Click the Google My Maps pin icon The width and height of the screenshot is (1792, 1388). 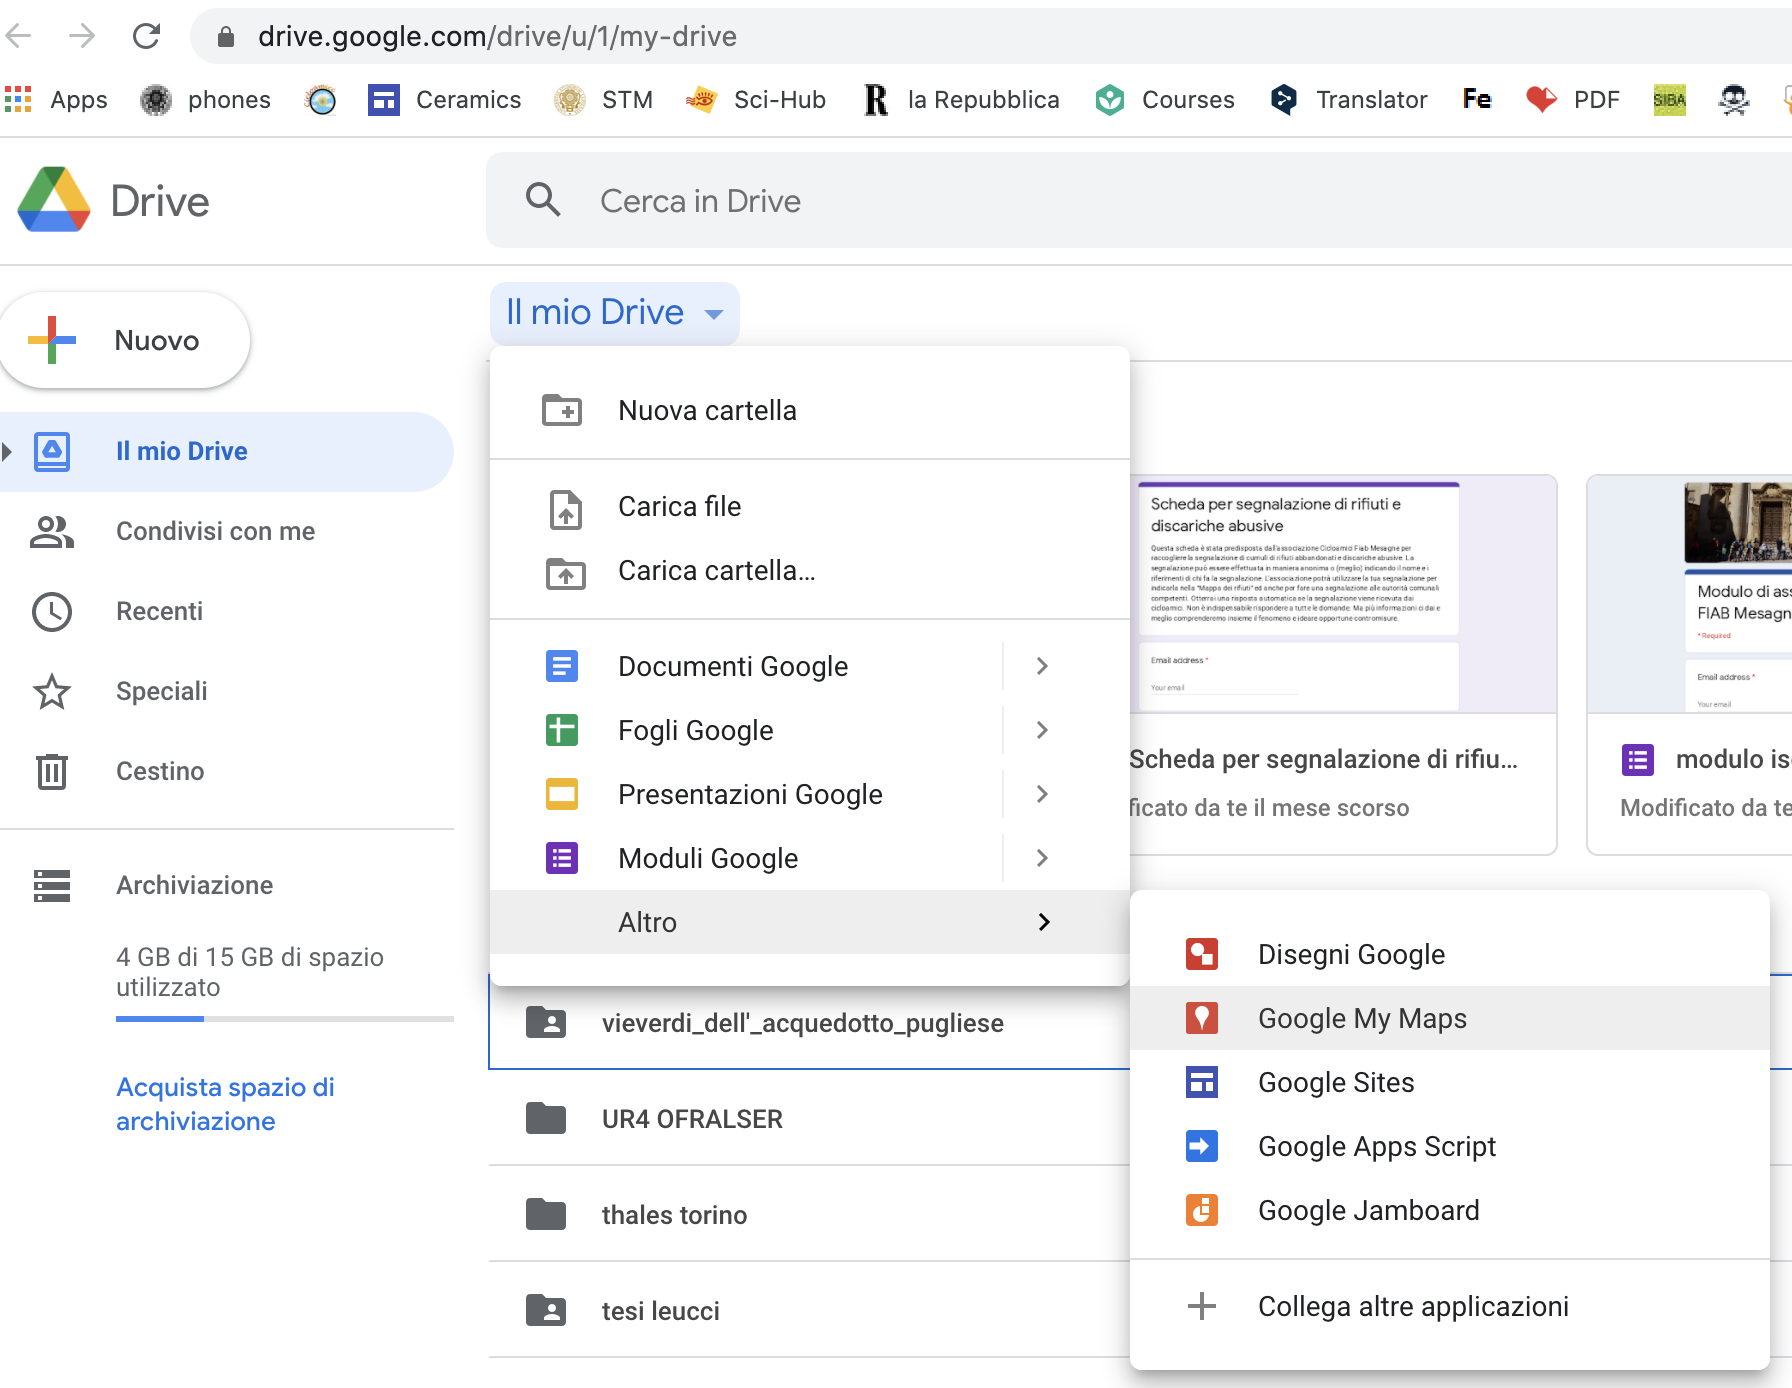1202,1018
